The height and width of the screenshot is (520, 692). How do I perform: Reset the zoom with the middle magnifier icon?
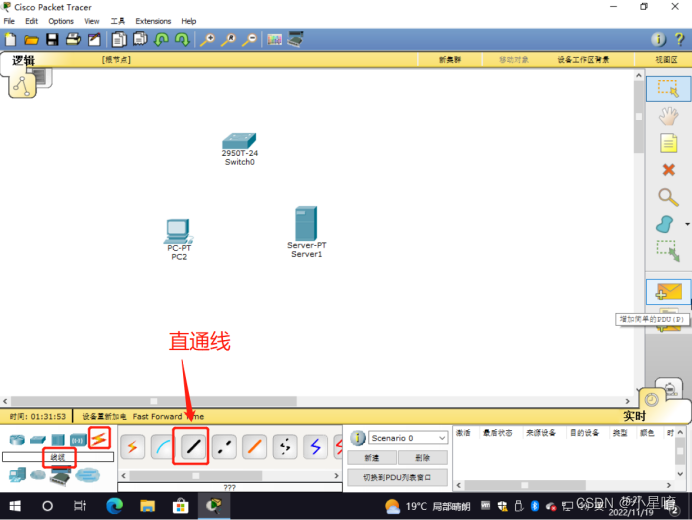(x=228, y=40)
